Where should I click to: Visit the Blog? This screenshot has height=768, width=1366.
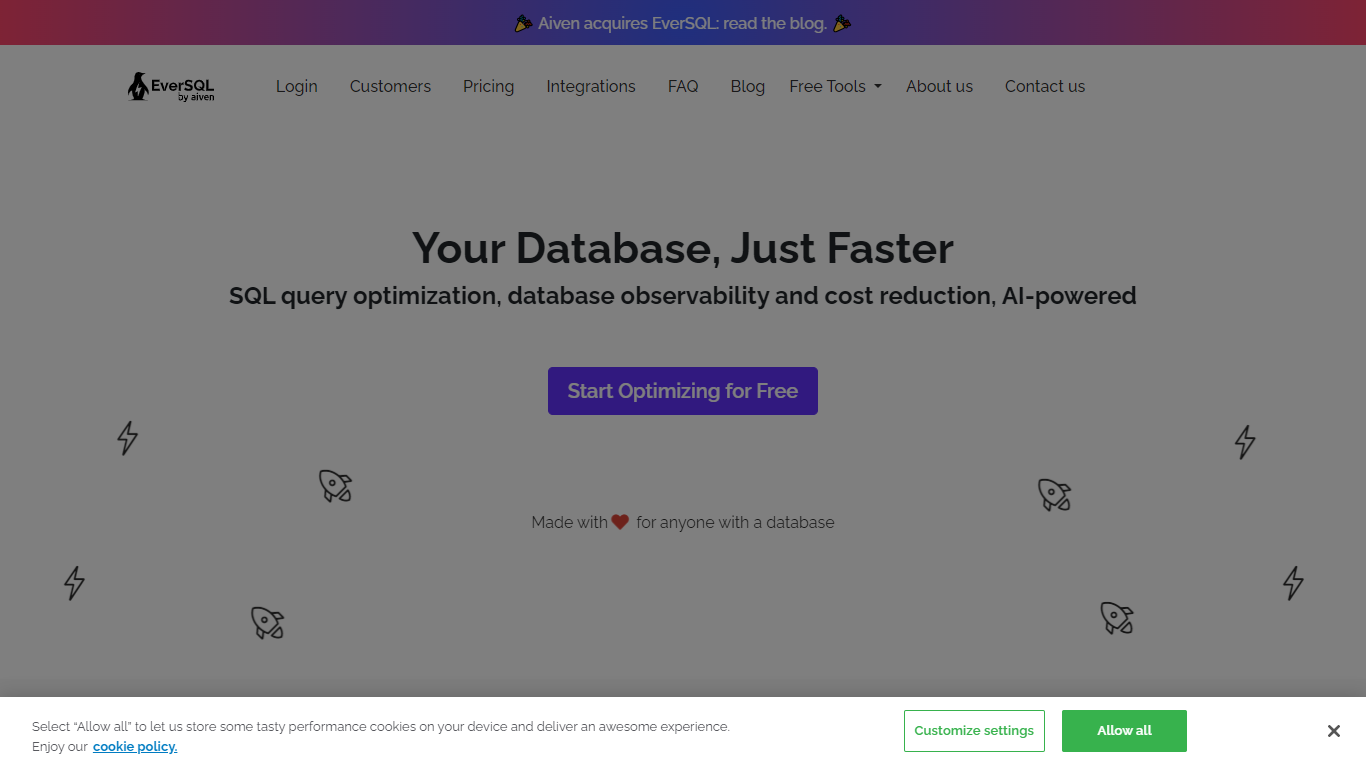747,86
